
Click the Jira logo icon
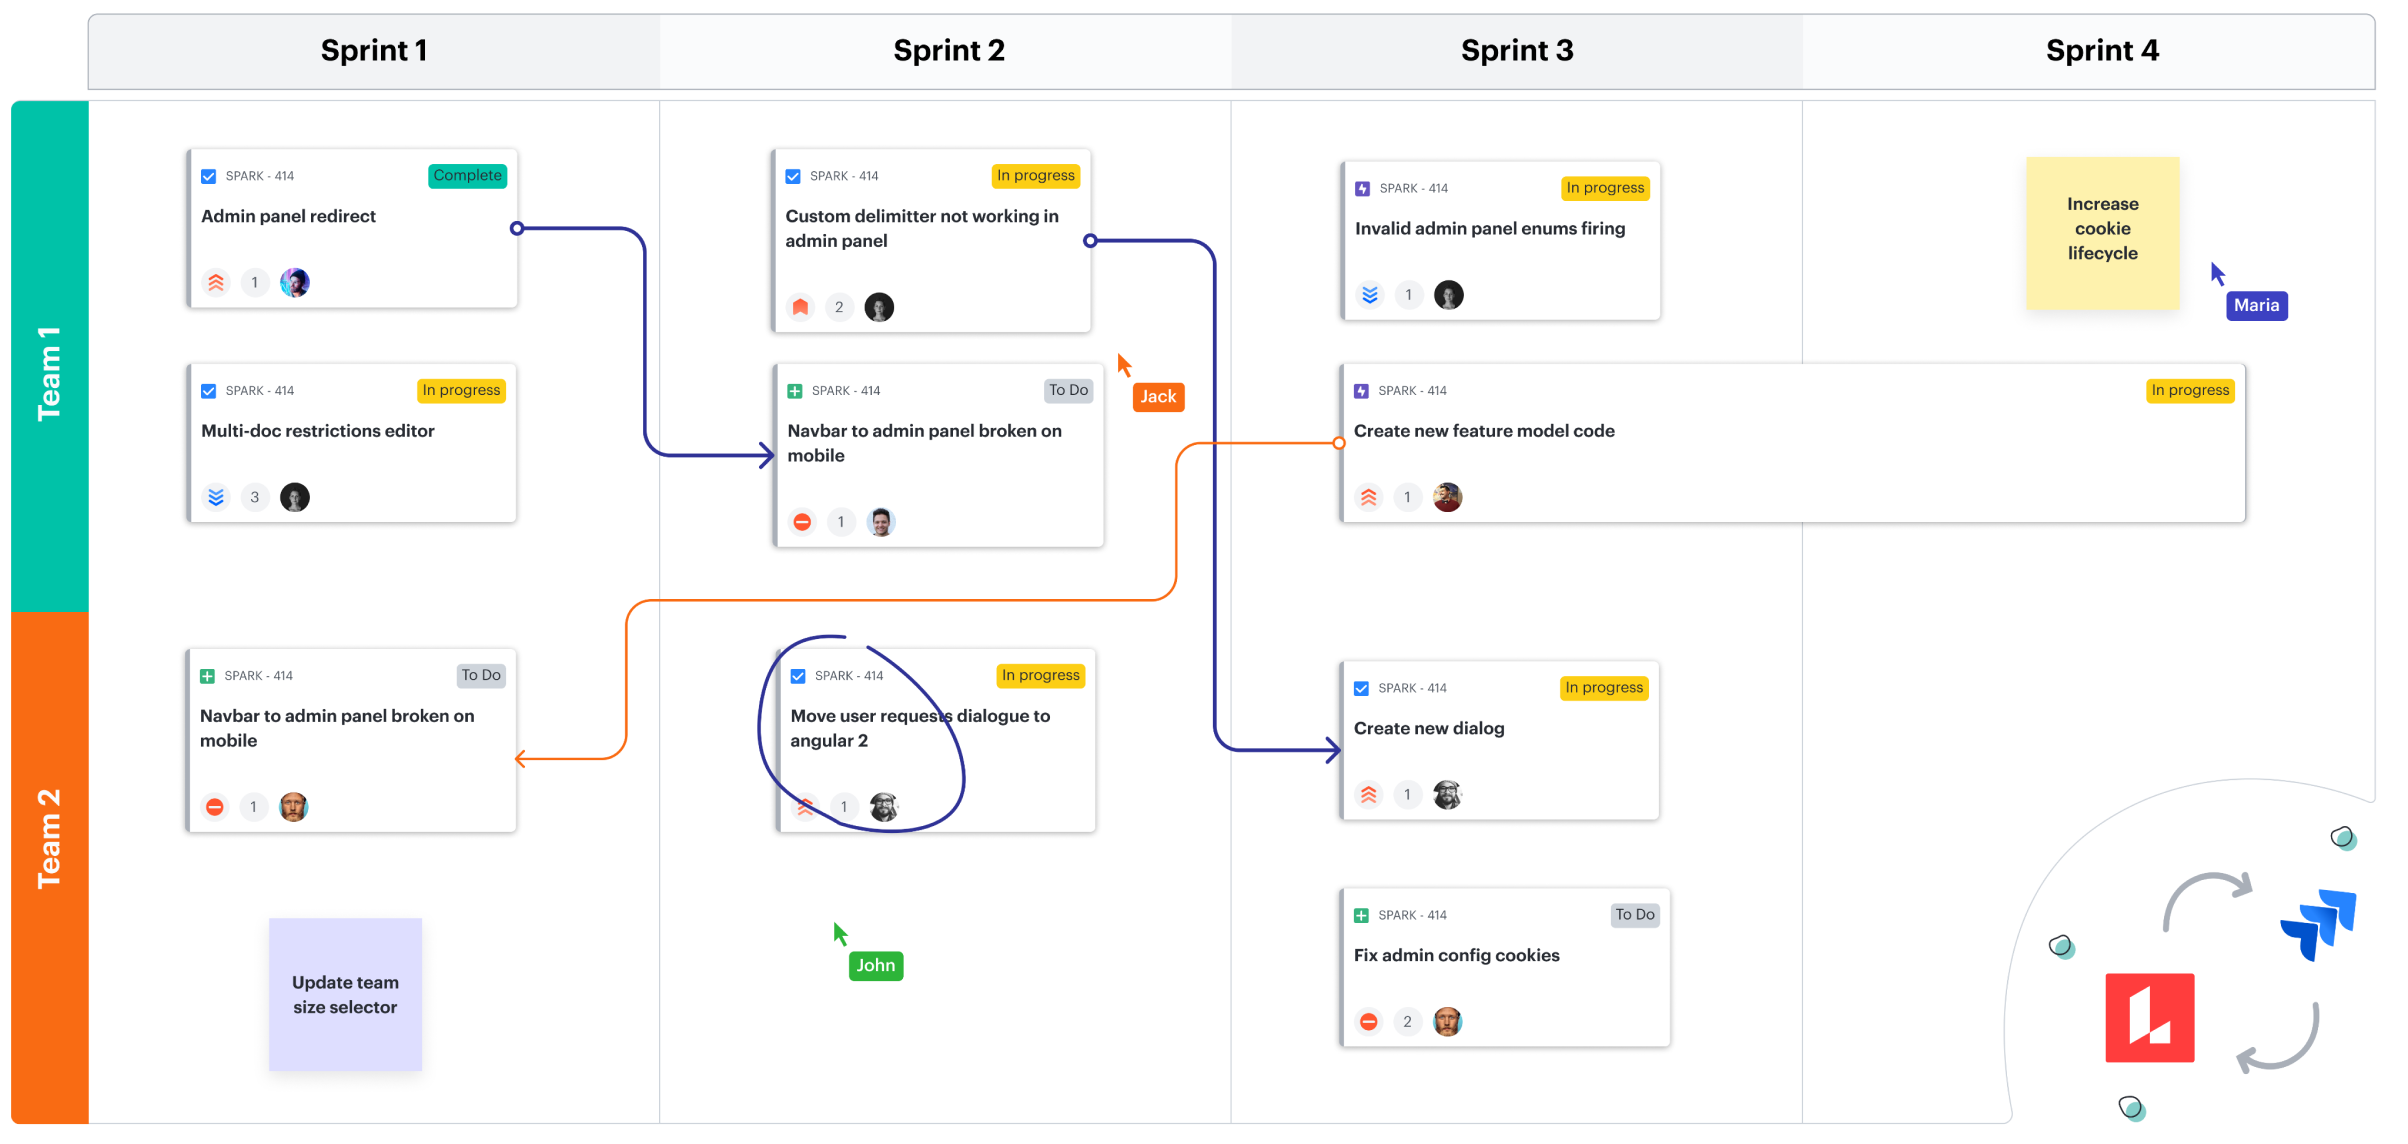[x=2319, y=924]
